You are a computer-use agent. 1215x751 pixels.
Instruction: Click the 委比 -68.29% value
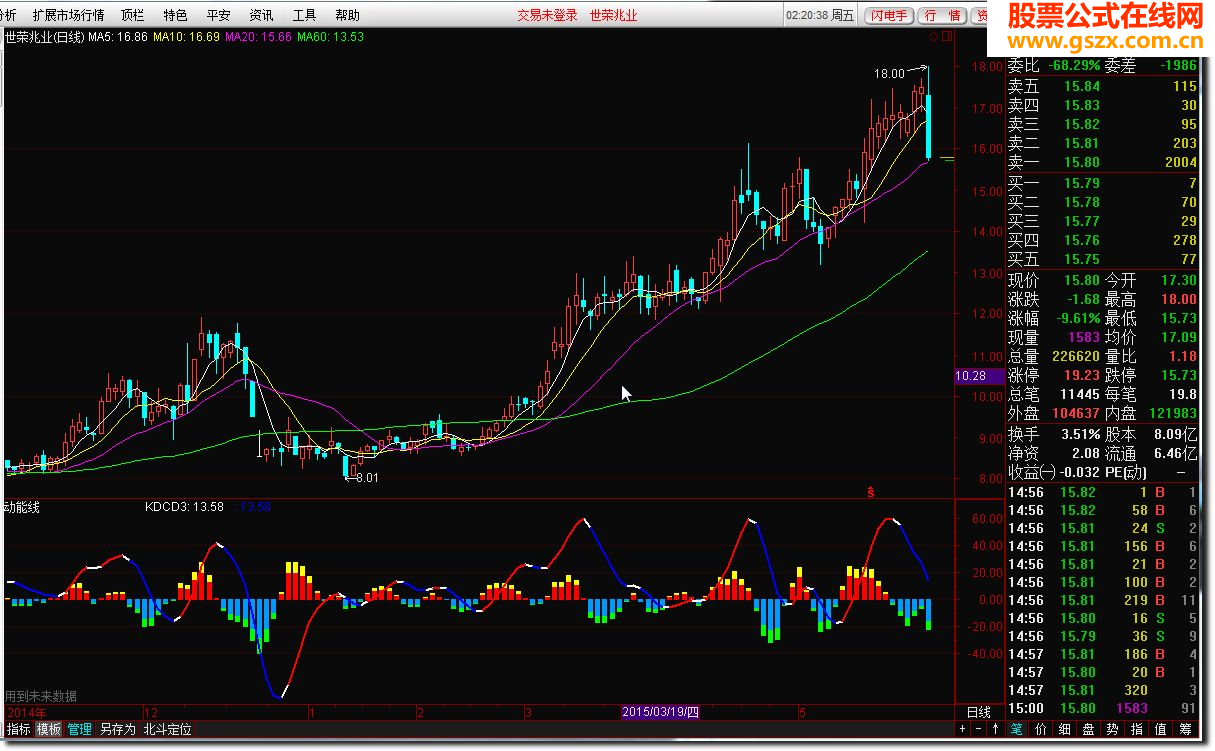point(1073,65)
